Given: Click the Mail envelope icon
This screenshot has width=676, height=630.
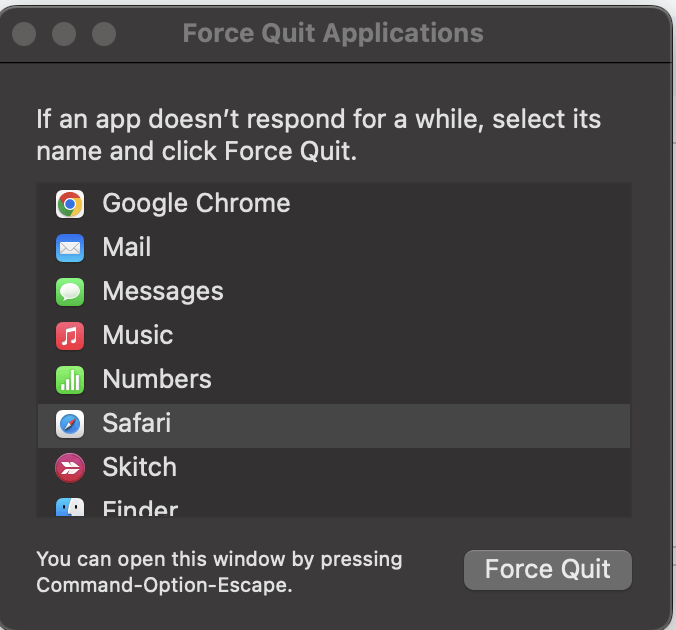Looking at the screenshot, I should click(69, 247).
